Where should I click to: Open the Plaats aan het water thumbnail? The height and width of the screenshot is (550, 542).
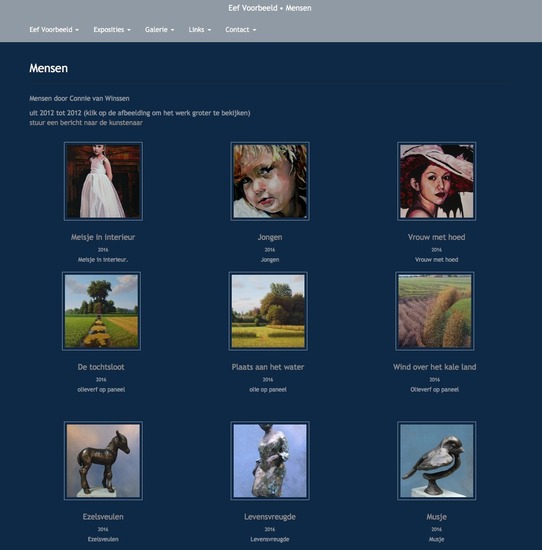[268, 311]
